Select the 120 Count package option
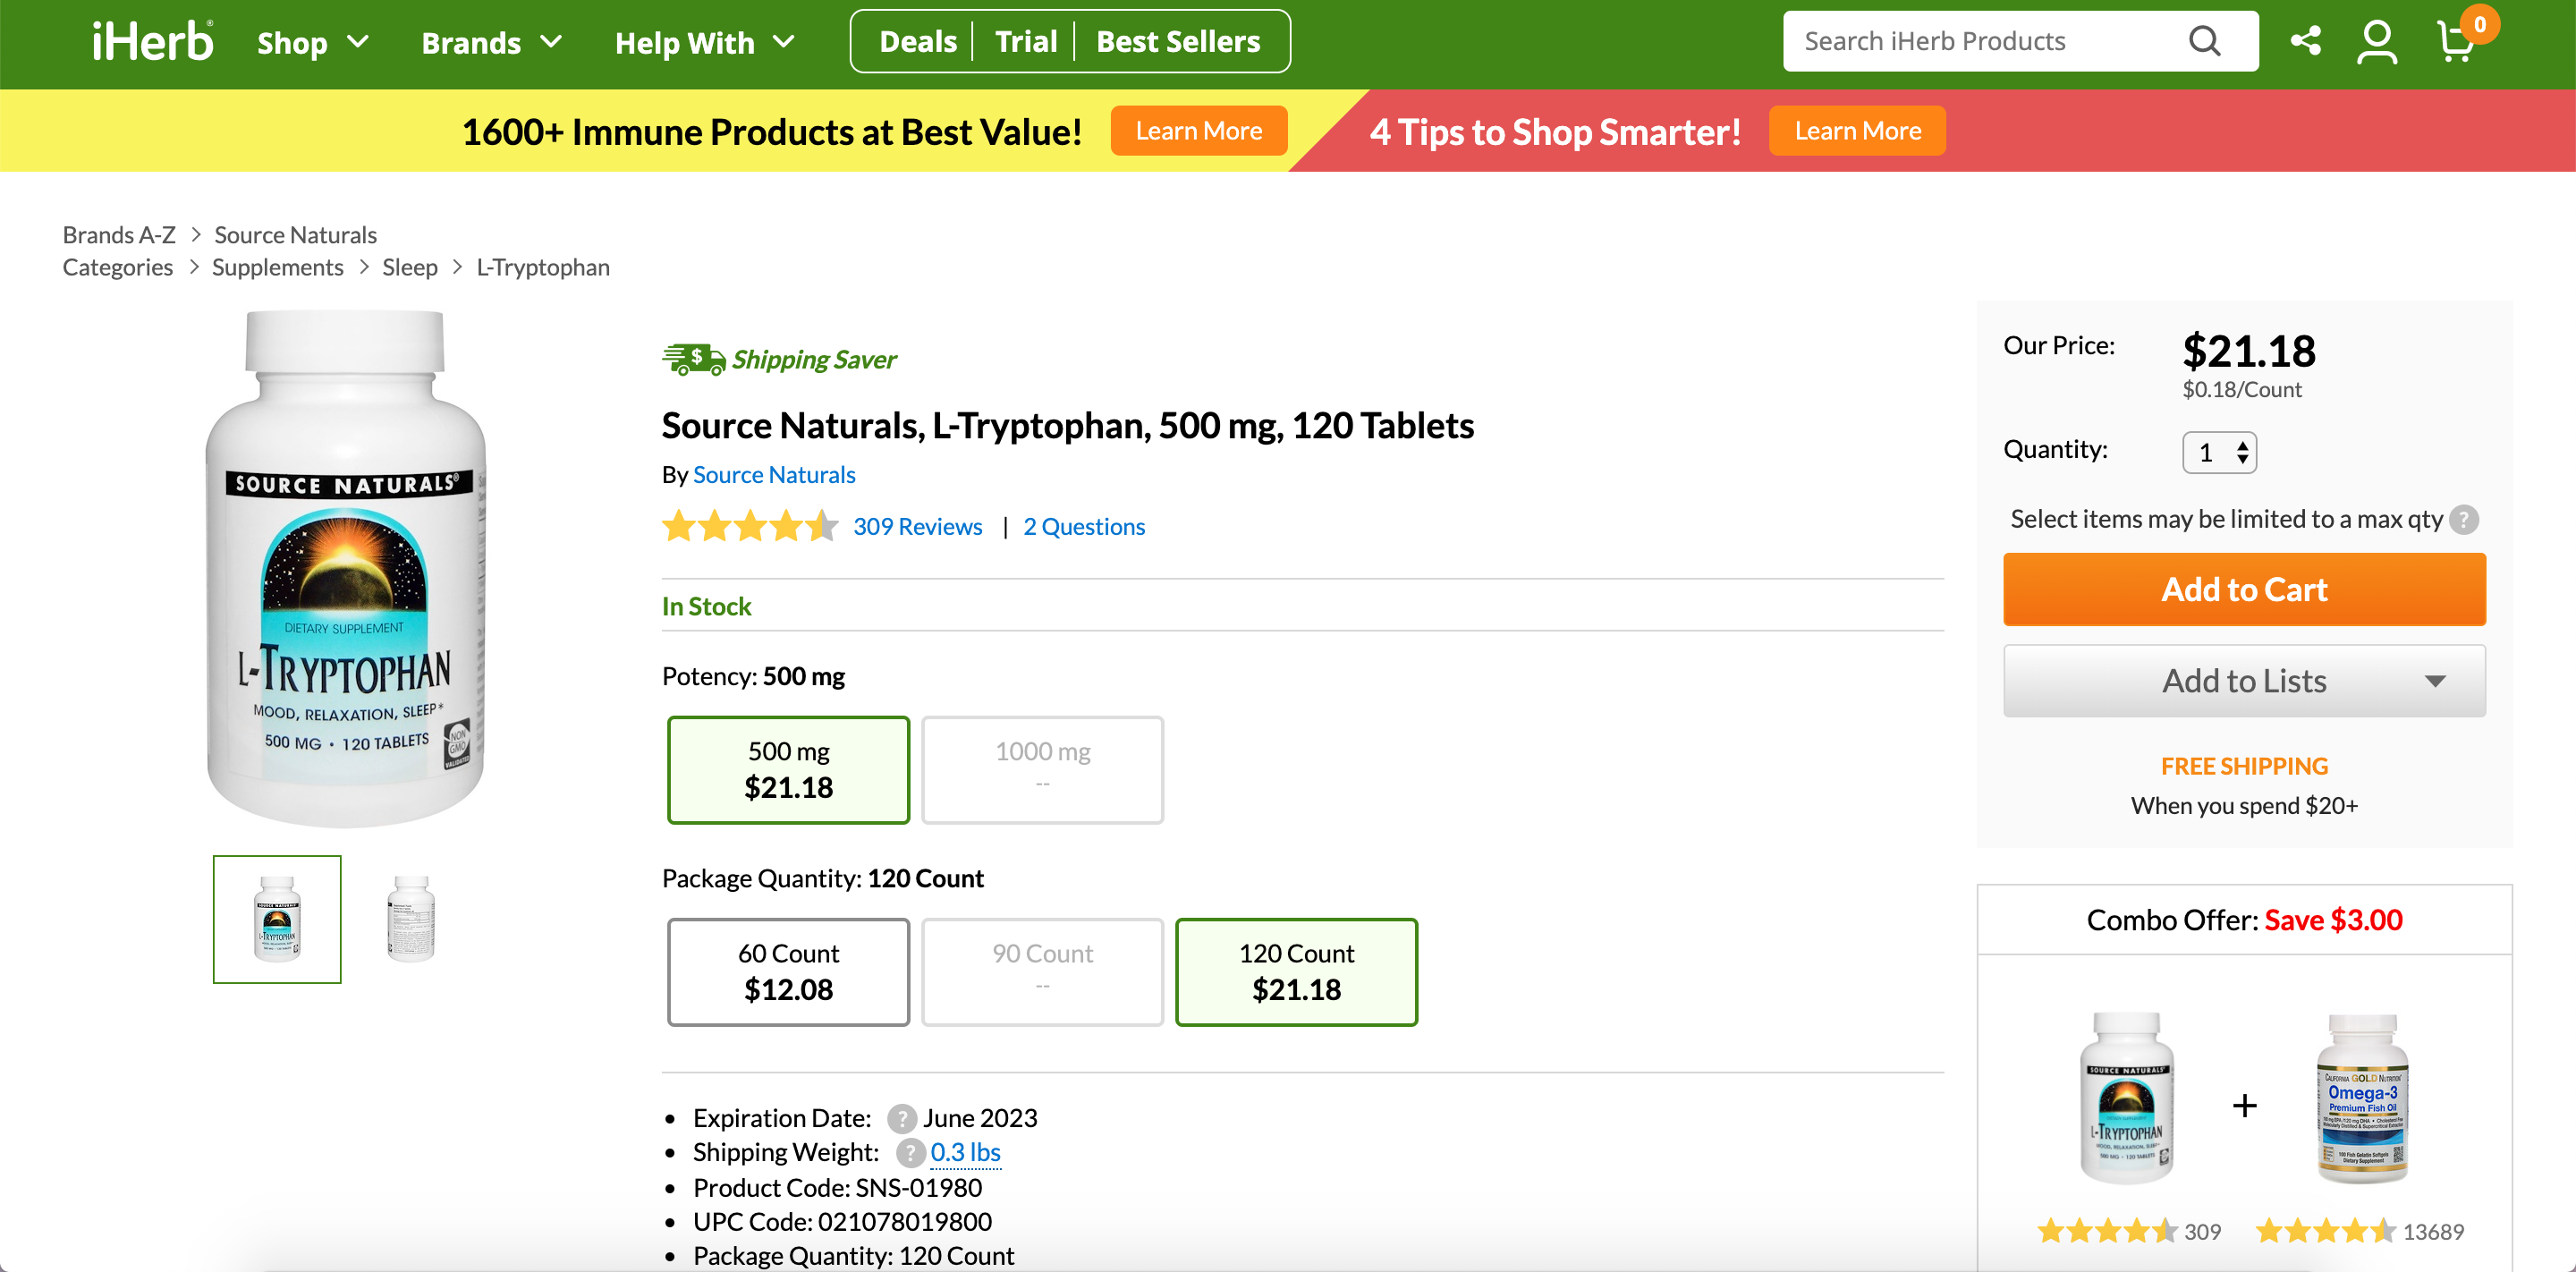 coord(1296,972)
